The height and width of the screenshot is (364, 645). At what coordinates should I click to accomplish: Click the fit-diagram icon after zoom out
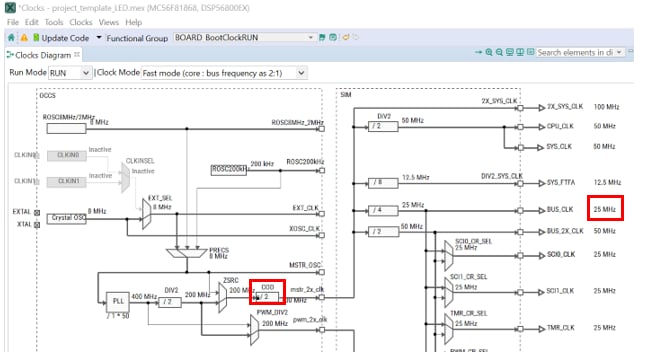510,52
